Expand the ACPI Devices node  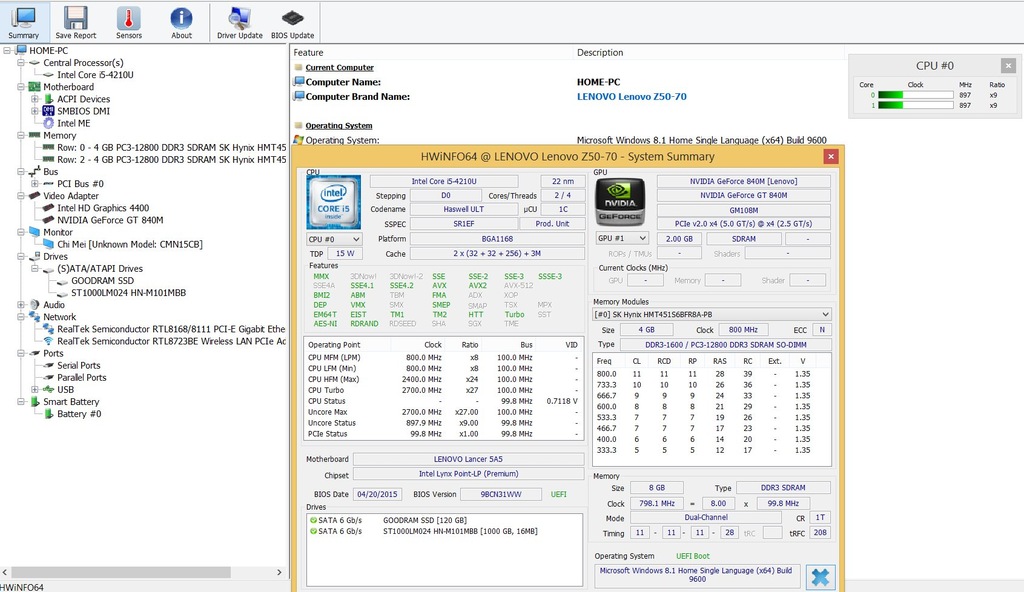[x=35, y=99]
